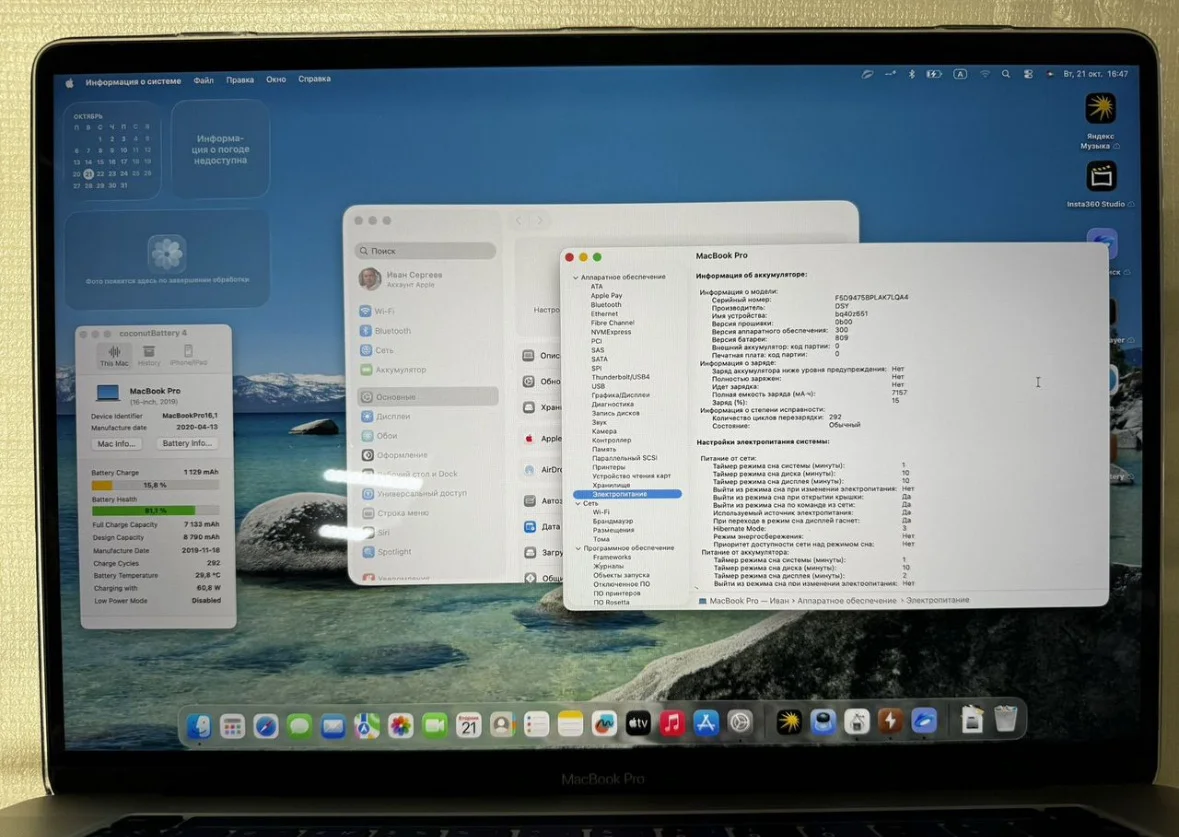Open Notes from the Dock
This screenshot has width=1179, height=837.
tap(570, 724)
